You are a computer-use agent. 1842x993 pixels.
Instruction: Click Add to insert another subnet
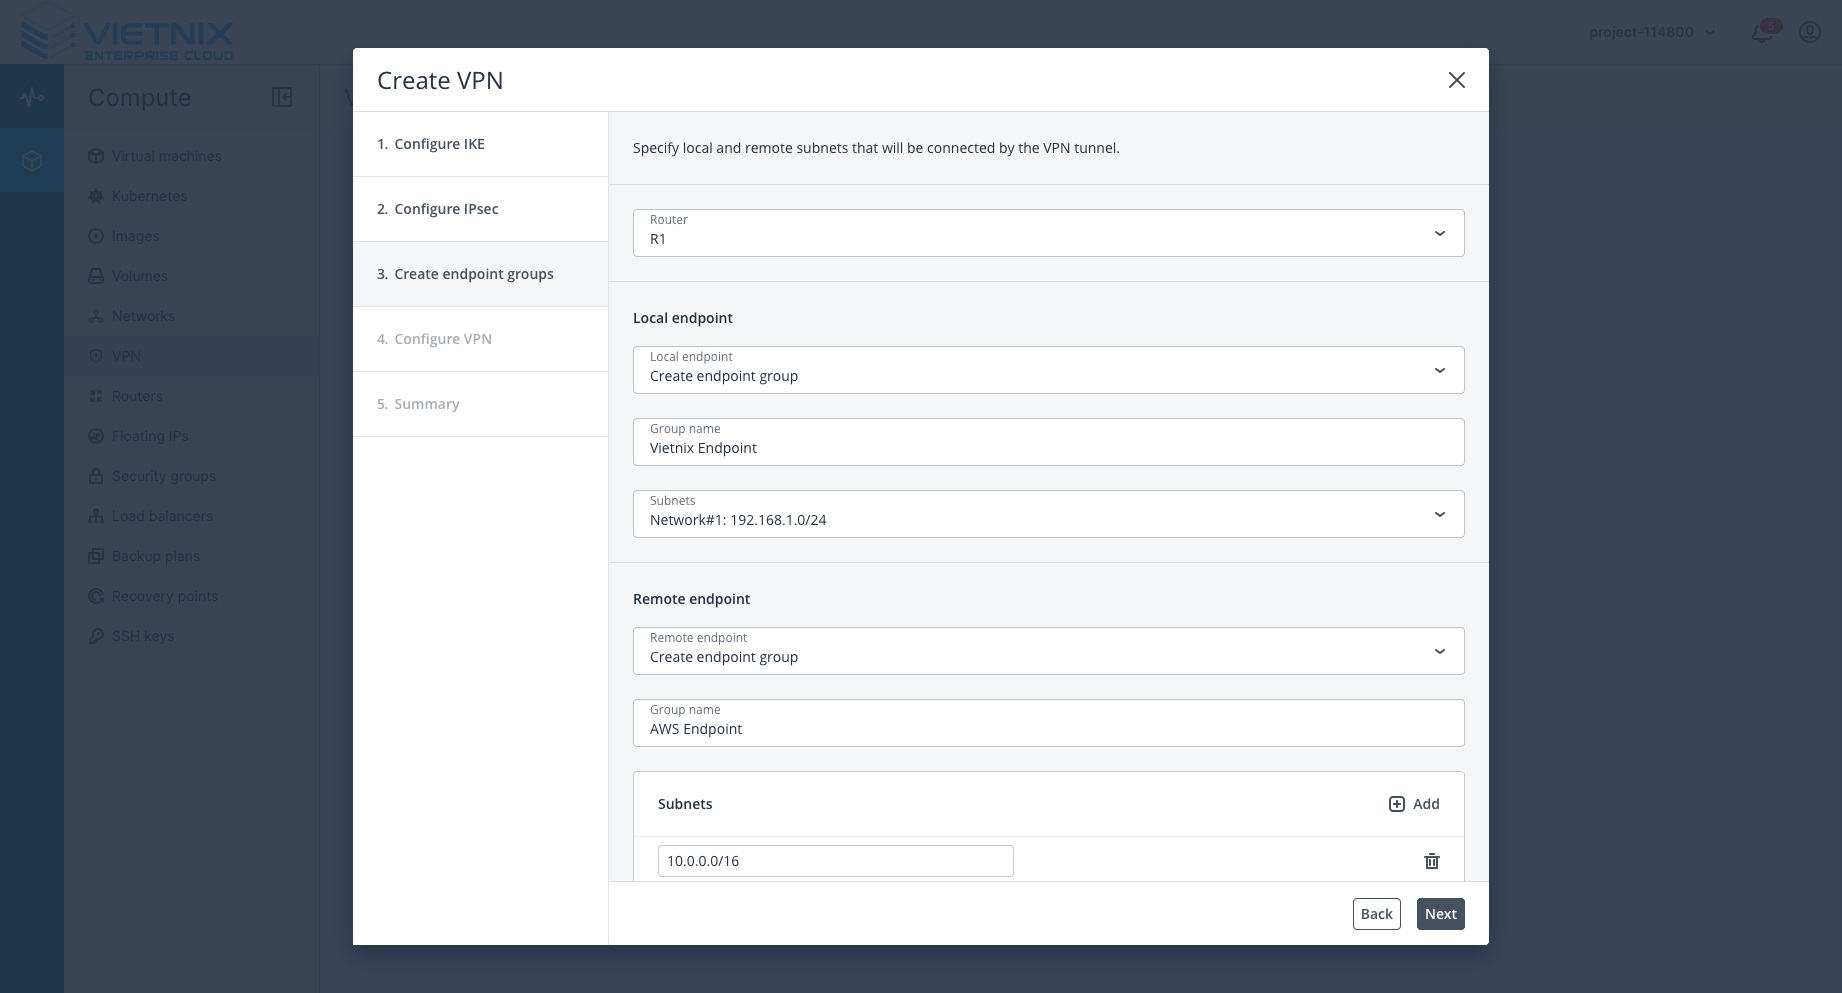(1413, 804)
